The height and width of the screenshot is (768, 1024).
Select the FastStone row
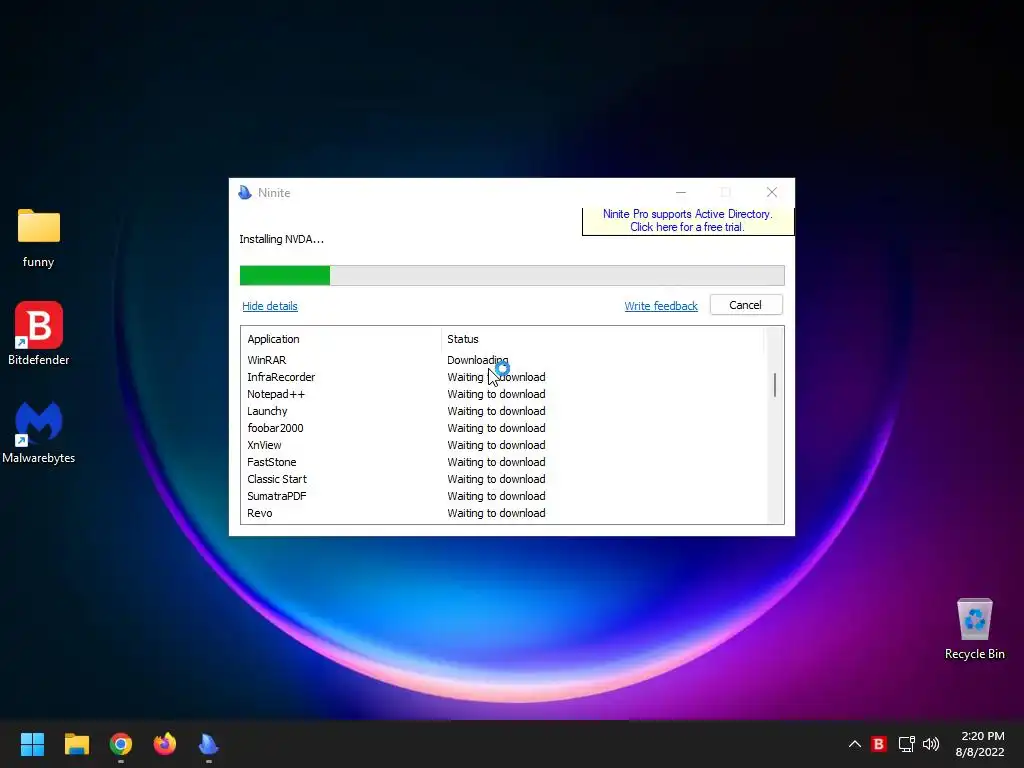pyautogui.click(x=502, y=462)
